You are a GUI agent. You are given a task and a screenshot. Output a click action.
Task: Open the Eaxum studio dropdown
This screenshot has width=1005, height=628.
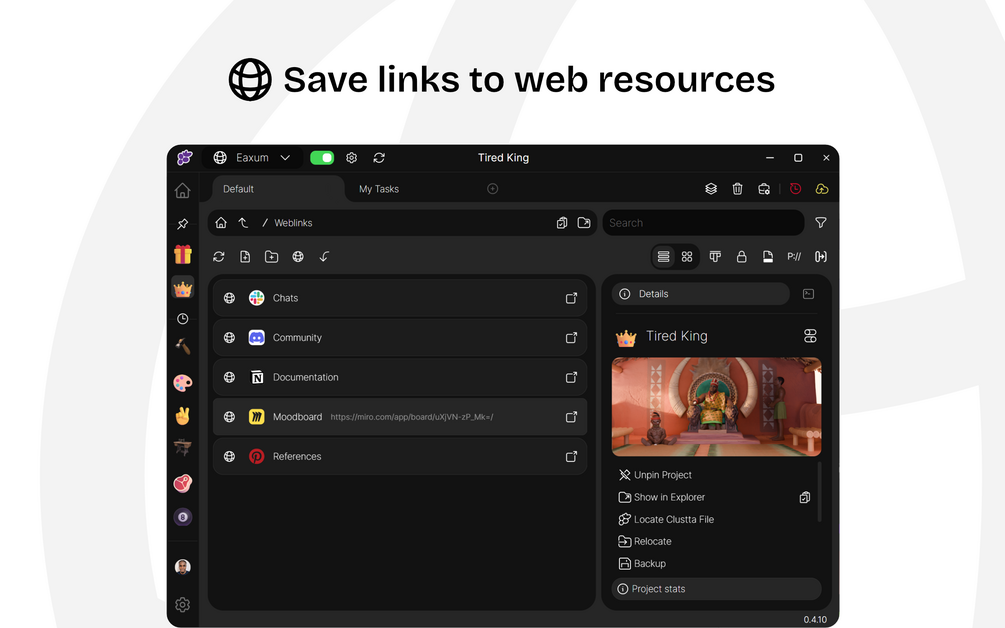coord(252,158)
